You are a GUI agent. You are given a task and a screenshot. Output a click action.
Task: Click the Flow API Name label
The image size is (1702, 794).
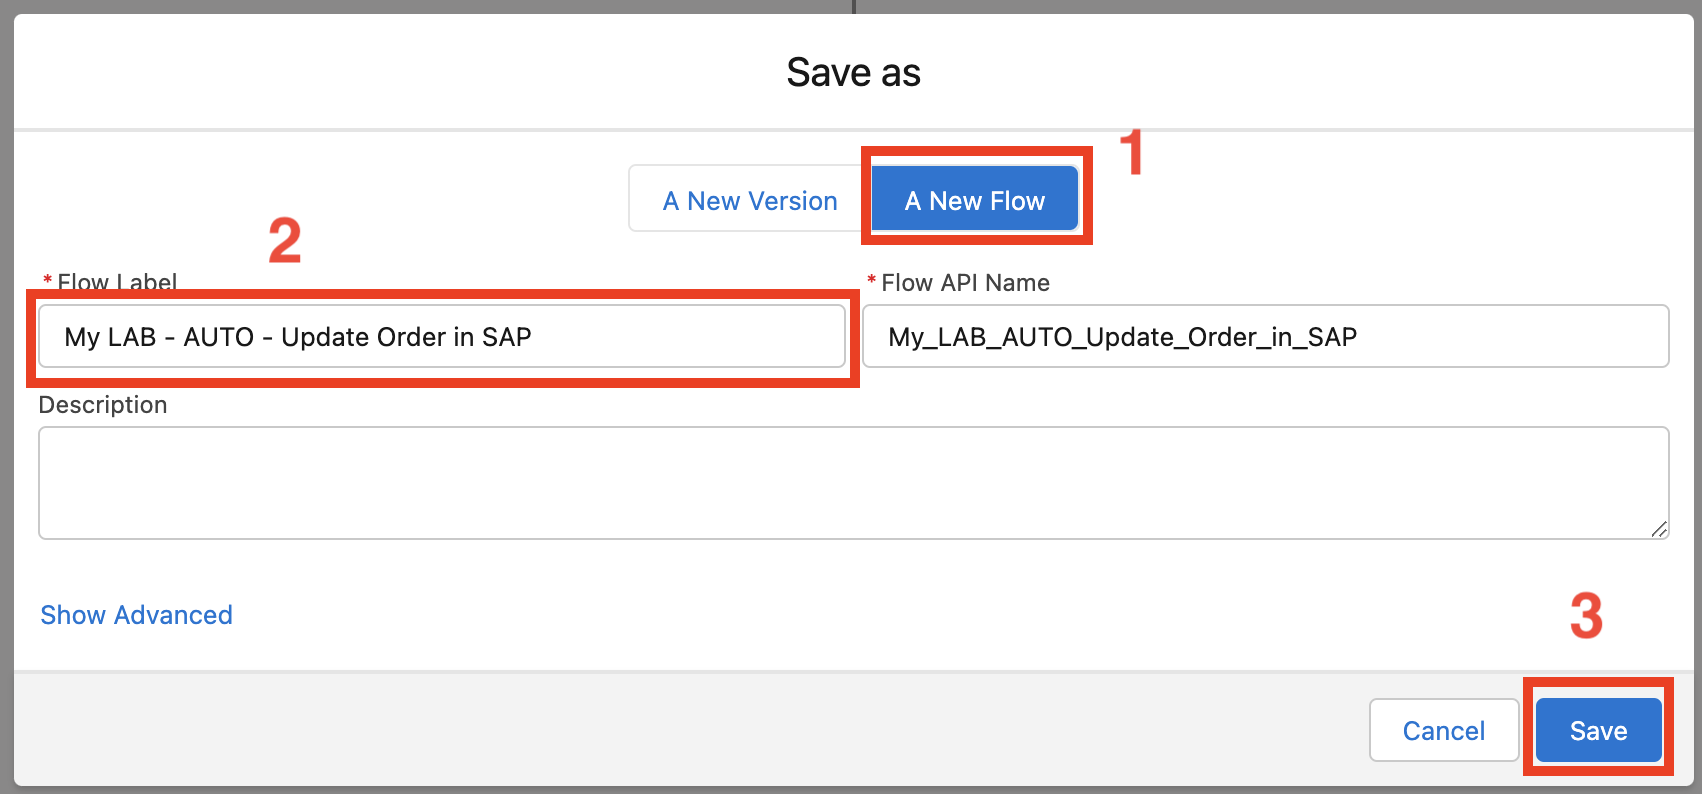[x=965, y=283]
